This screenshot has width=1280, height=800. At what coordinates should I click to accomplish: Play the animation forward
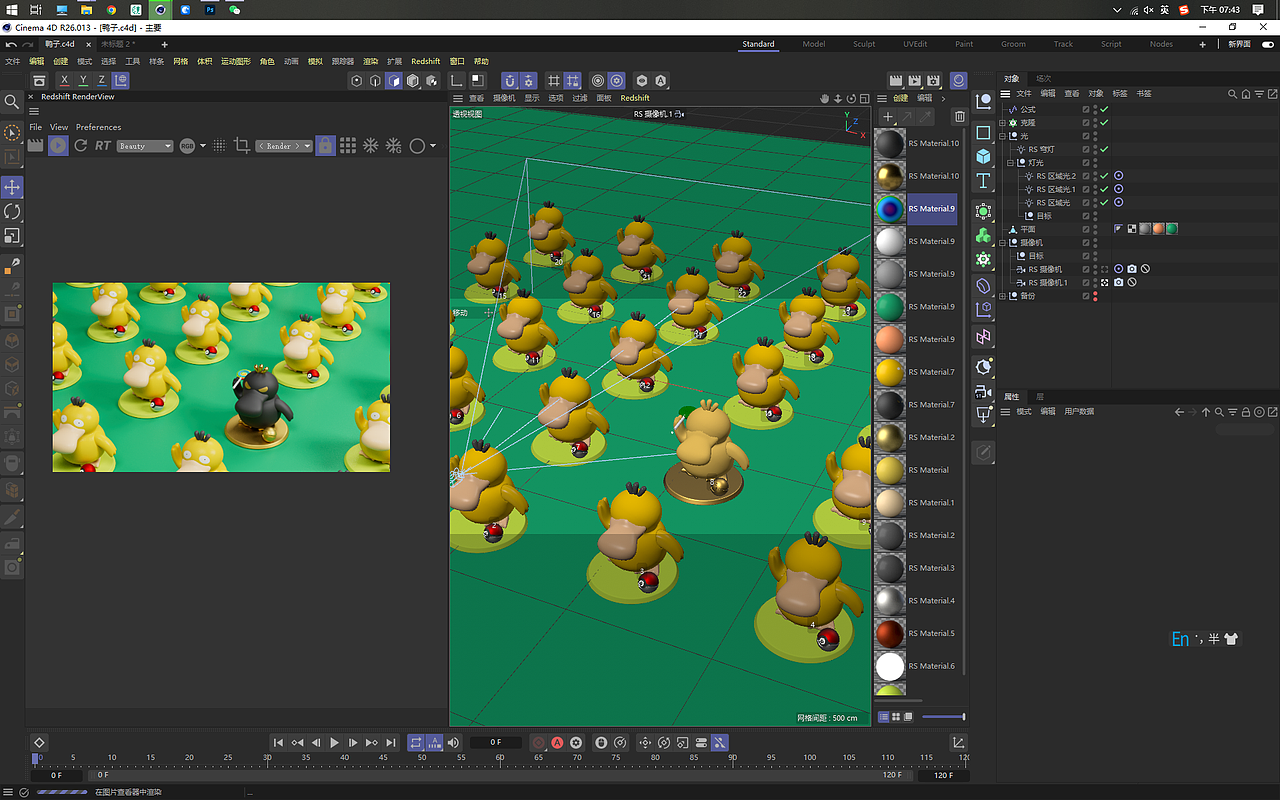334,743
